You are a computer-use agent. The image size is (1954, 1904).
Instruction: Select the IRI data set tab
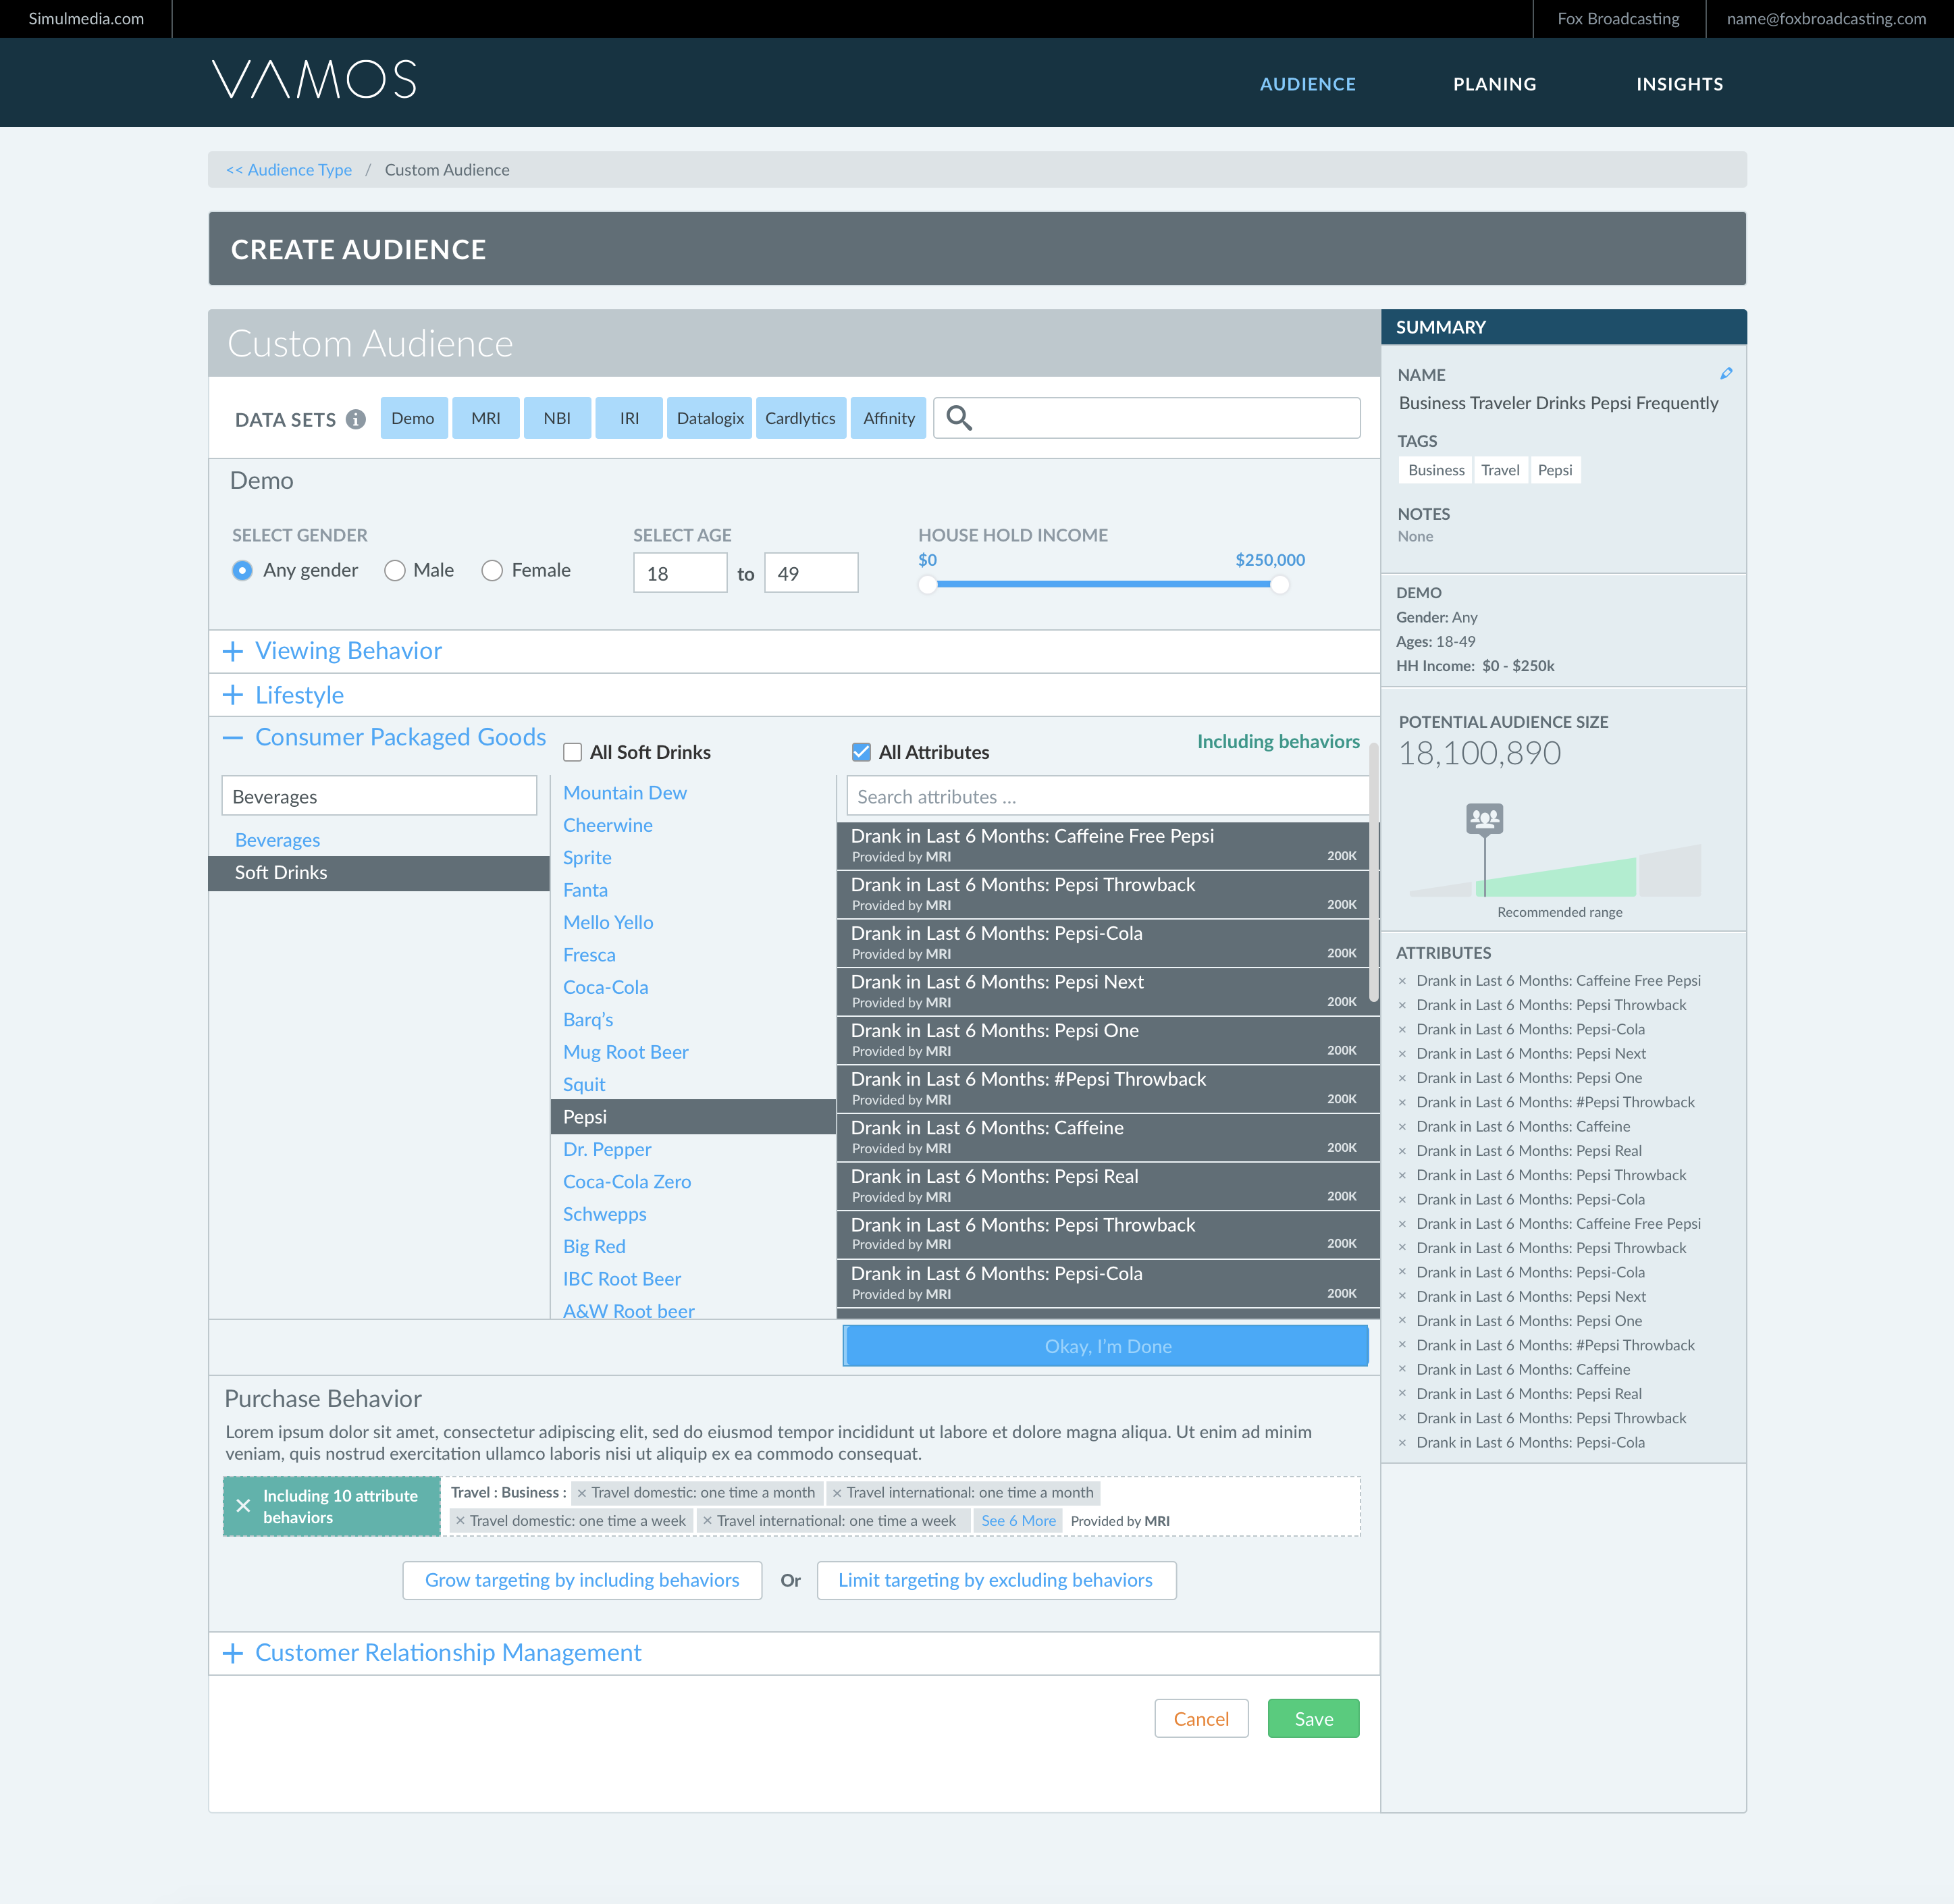[x=629, y=418]
